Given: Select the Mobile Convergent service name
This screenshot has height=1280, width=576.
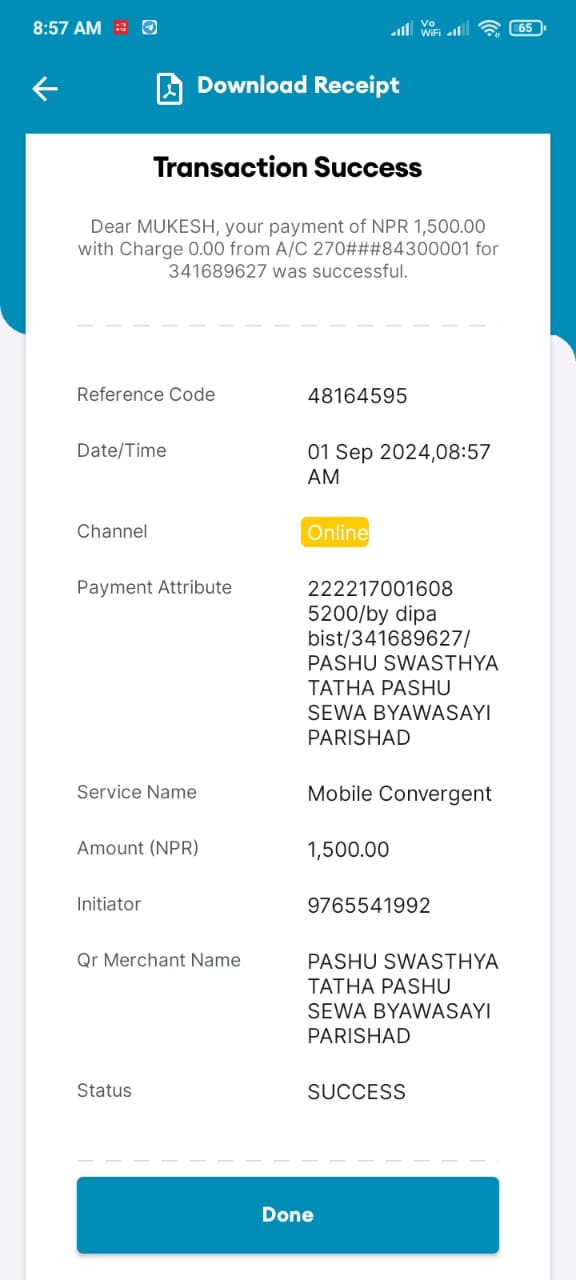Looking at the screenshot, I should tap(400, 794).
